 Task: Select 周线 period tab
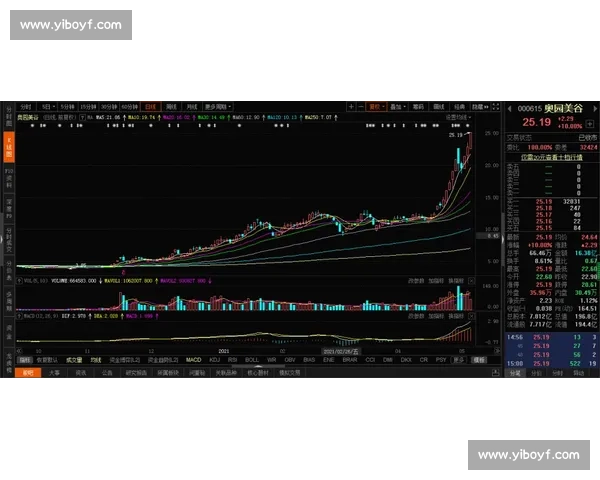click(x=171, y=107)
